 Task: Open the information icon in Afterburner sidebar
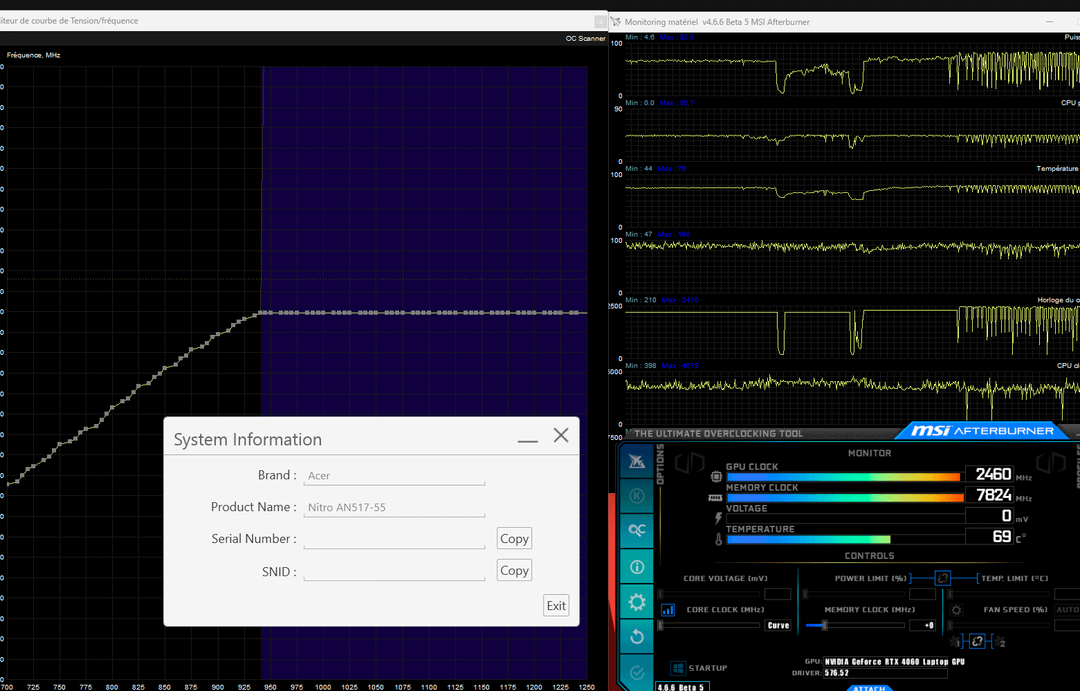tap(636, 566)
